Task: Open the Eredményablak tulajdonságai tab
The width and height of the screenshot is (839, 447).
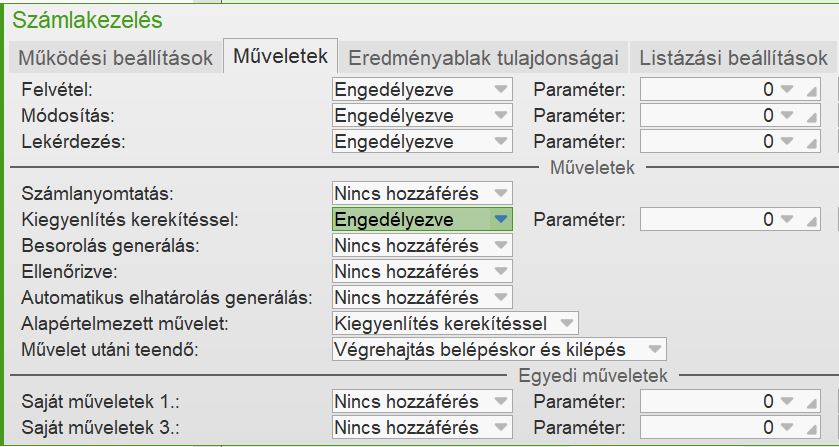Action: pos(483,58)
